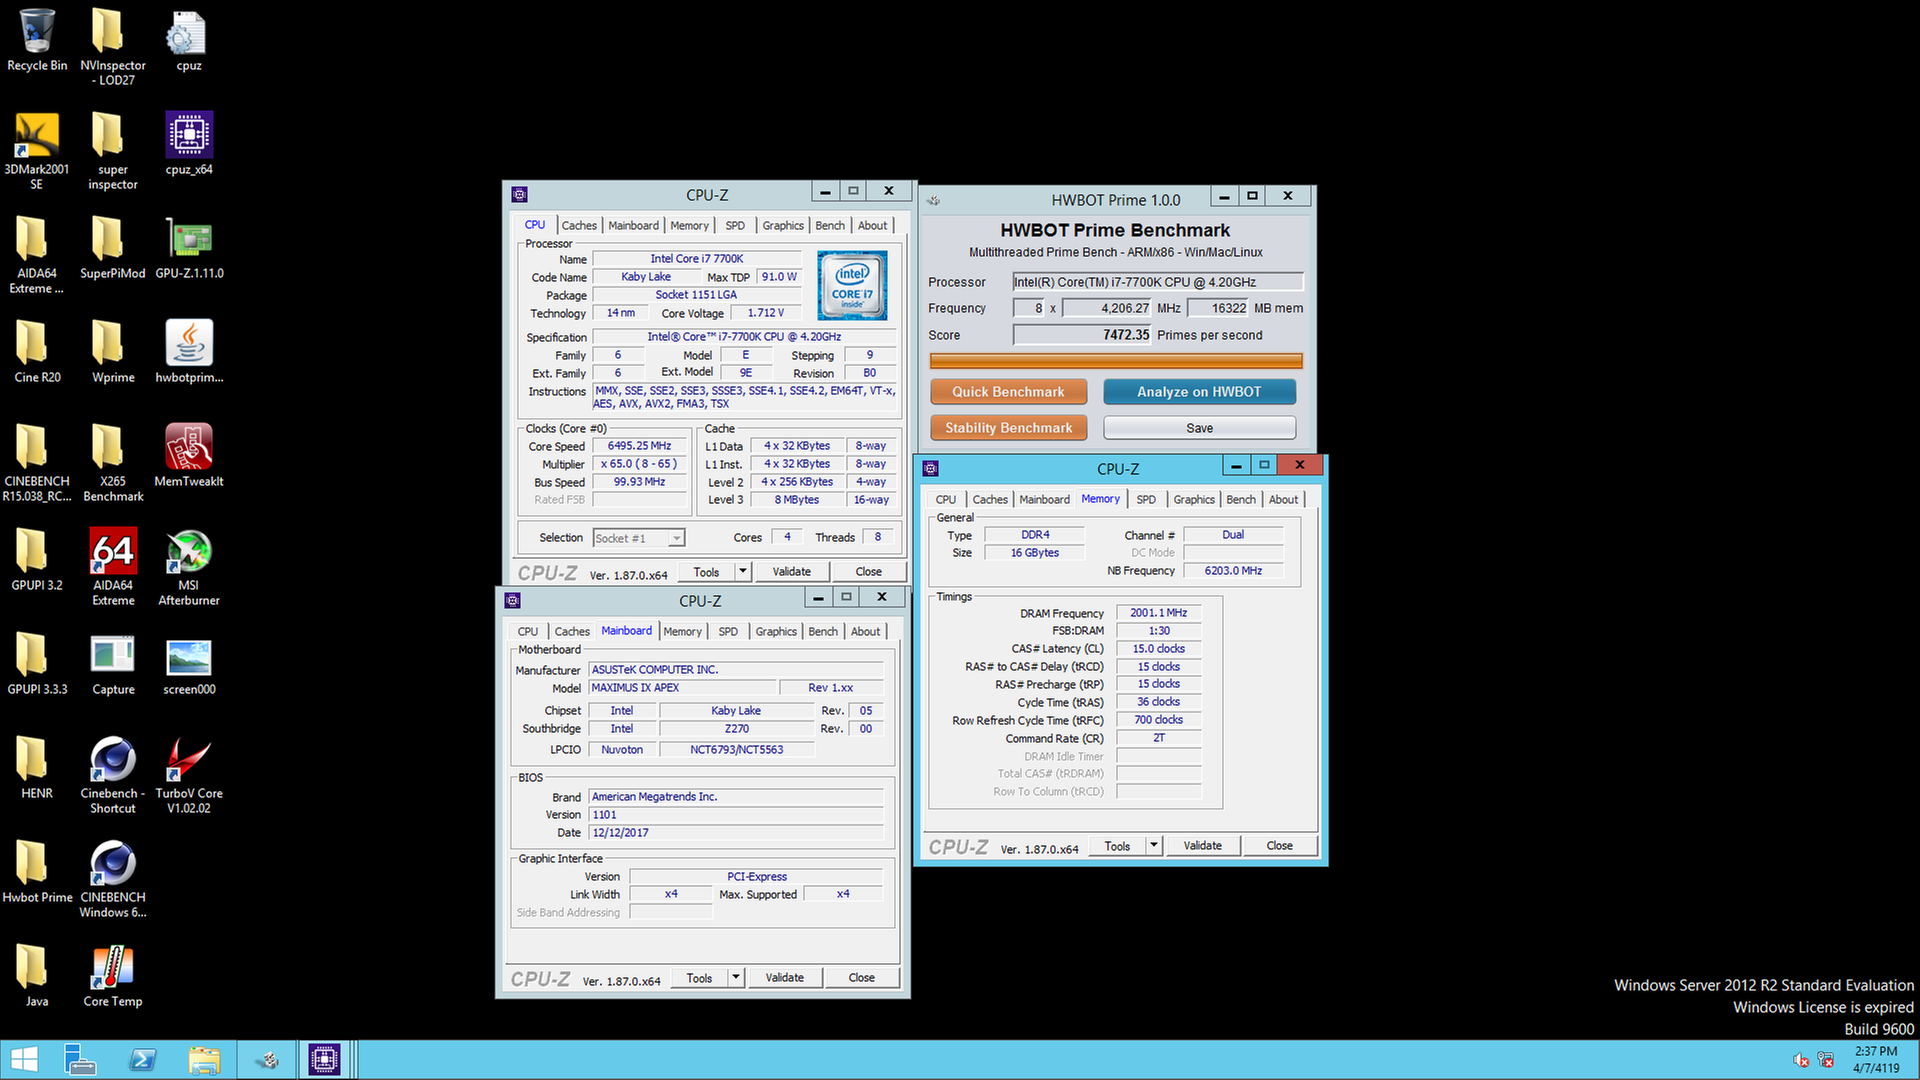
Task: Click the DRAM Frequency value 2001.1 MHz
Action: 1158,613
